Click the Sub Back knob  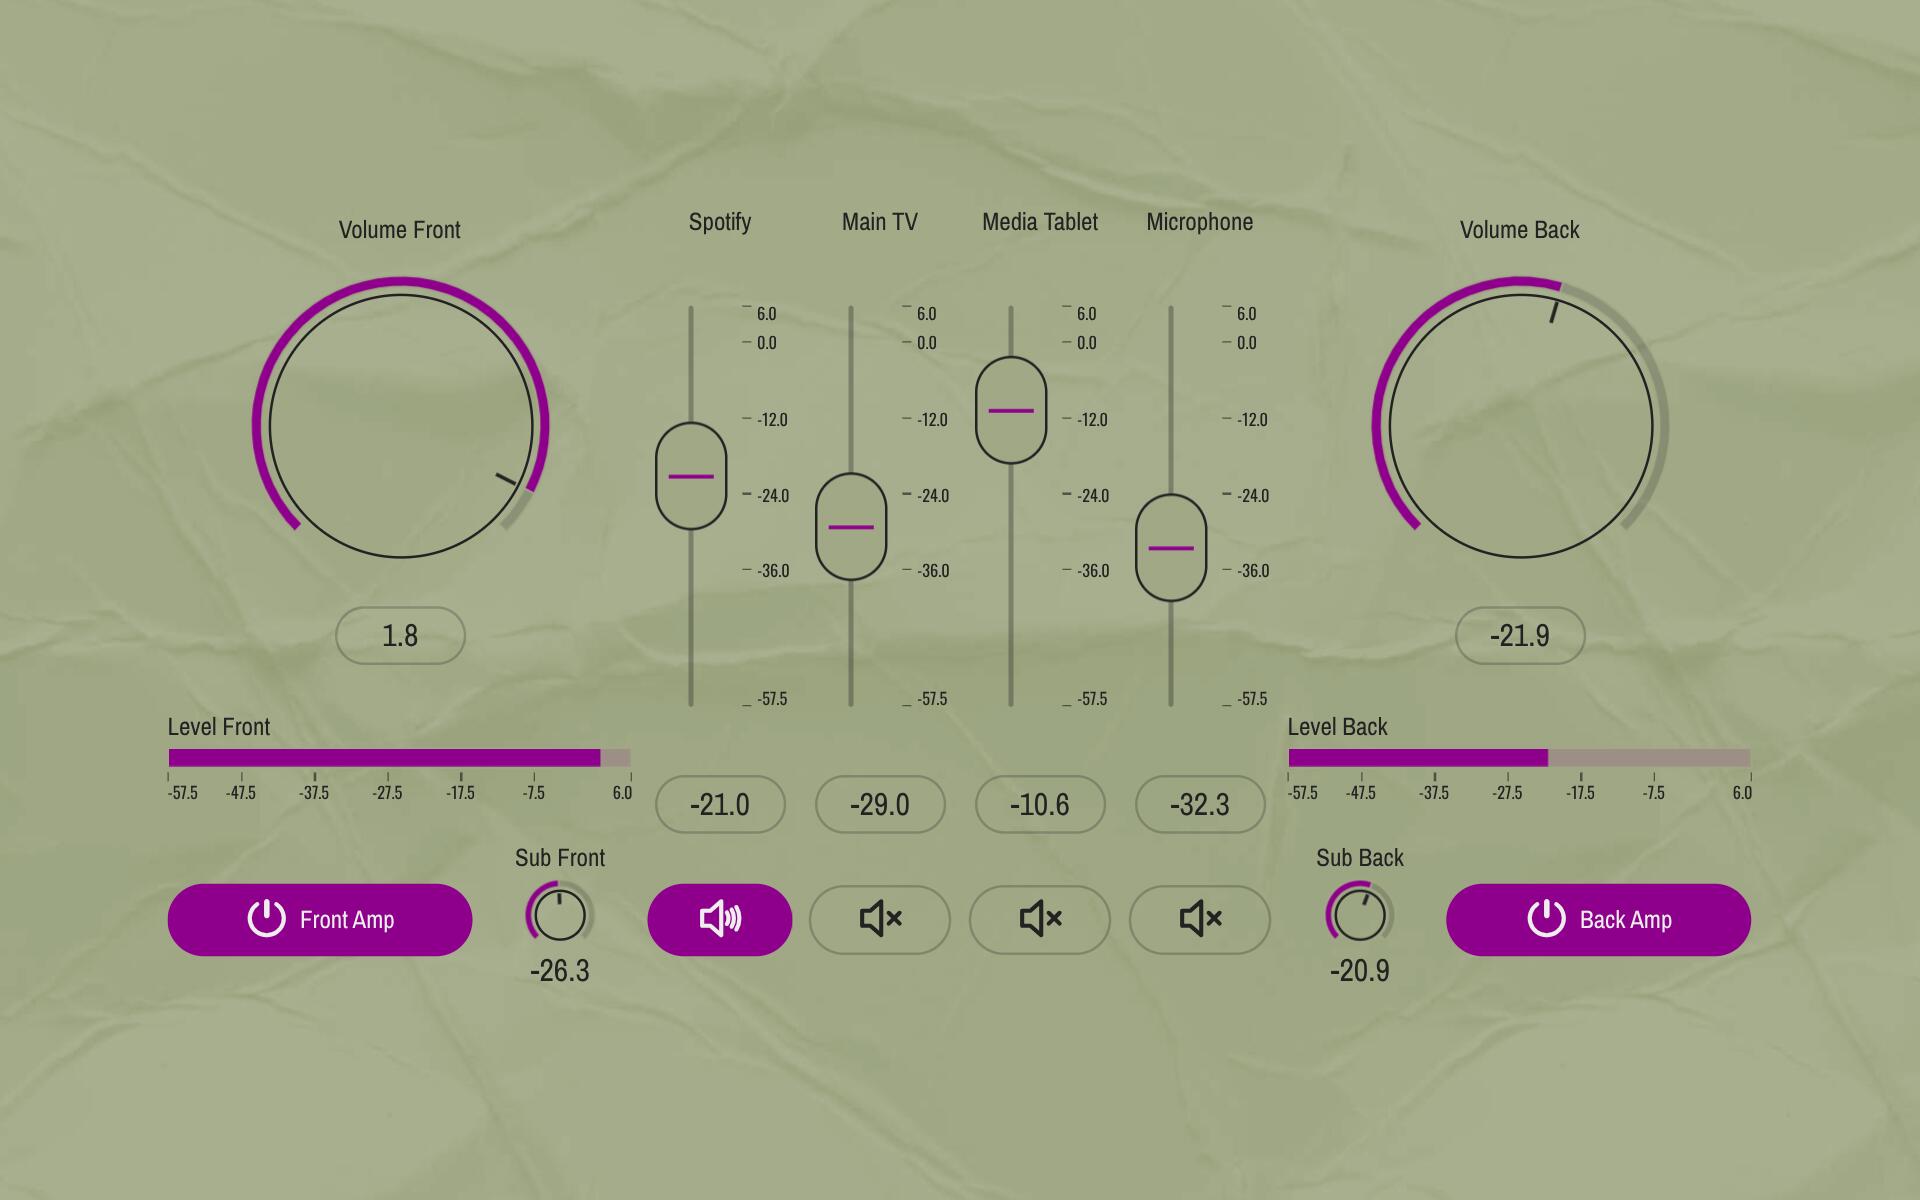coord(1359,914)
